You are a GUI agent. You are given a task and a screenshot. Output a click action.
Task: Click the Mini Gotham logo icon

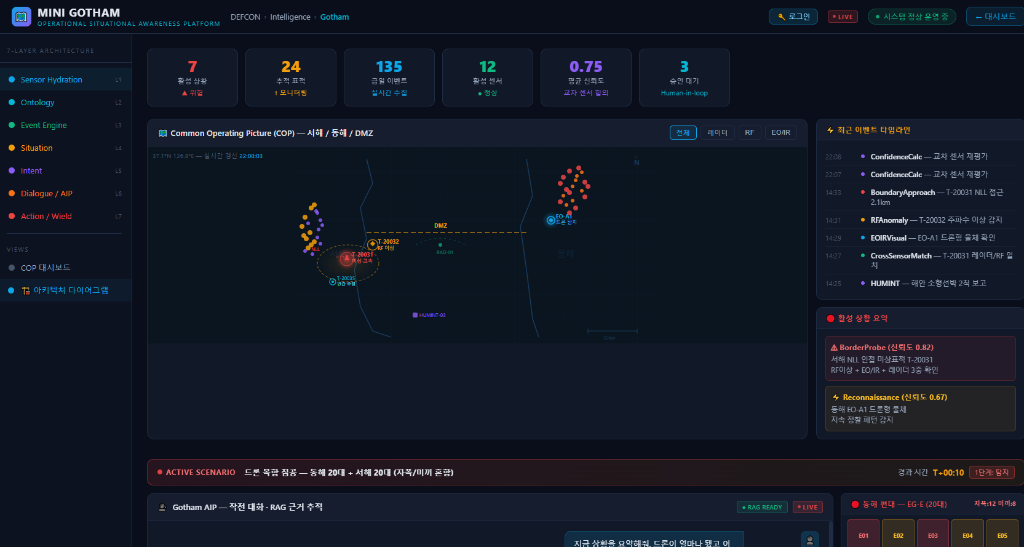click(x=21, y=16)
